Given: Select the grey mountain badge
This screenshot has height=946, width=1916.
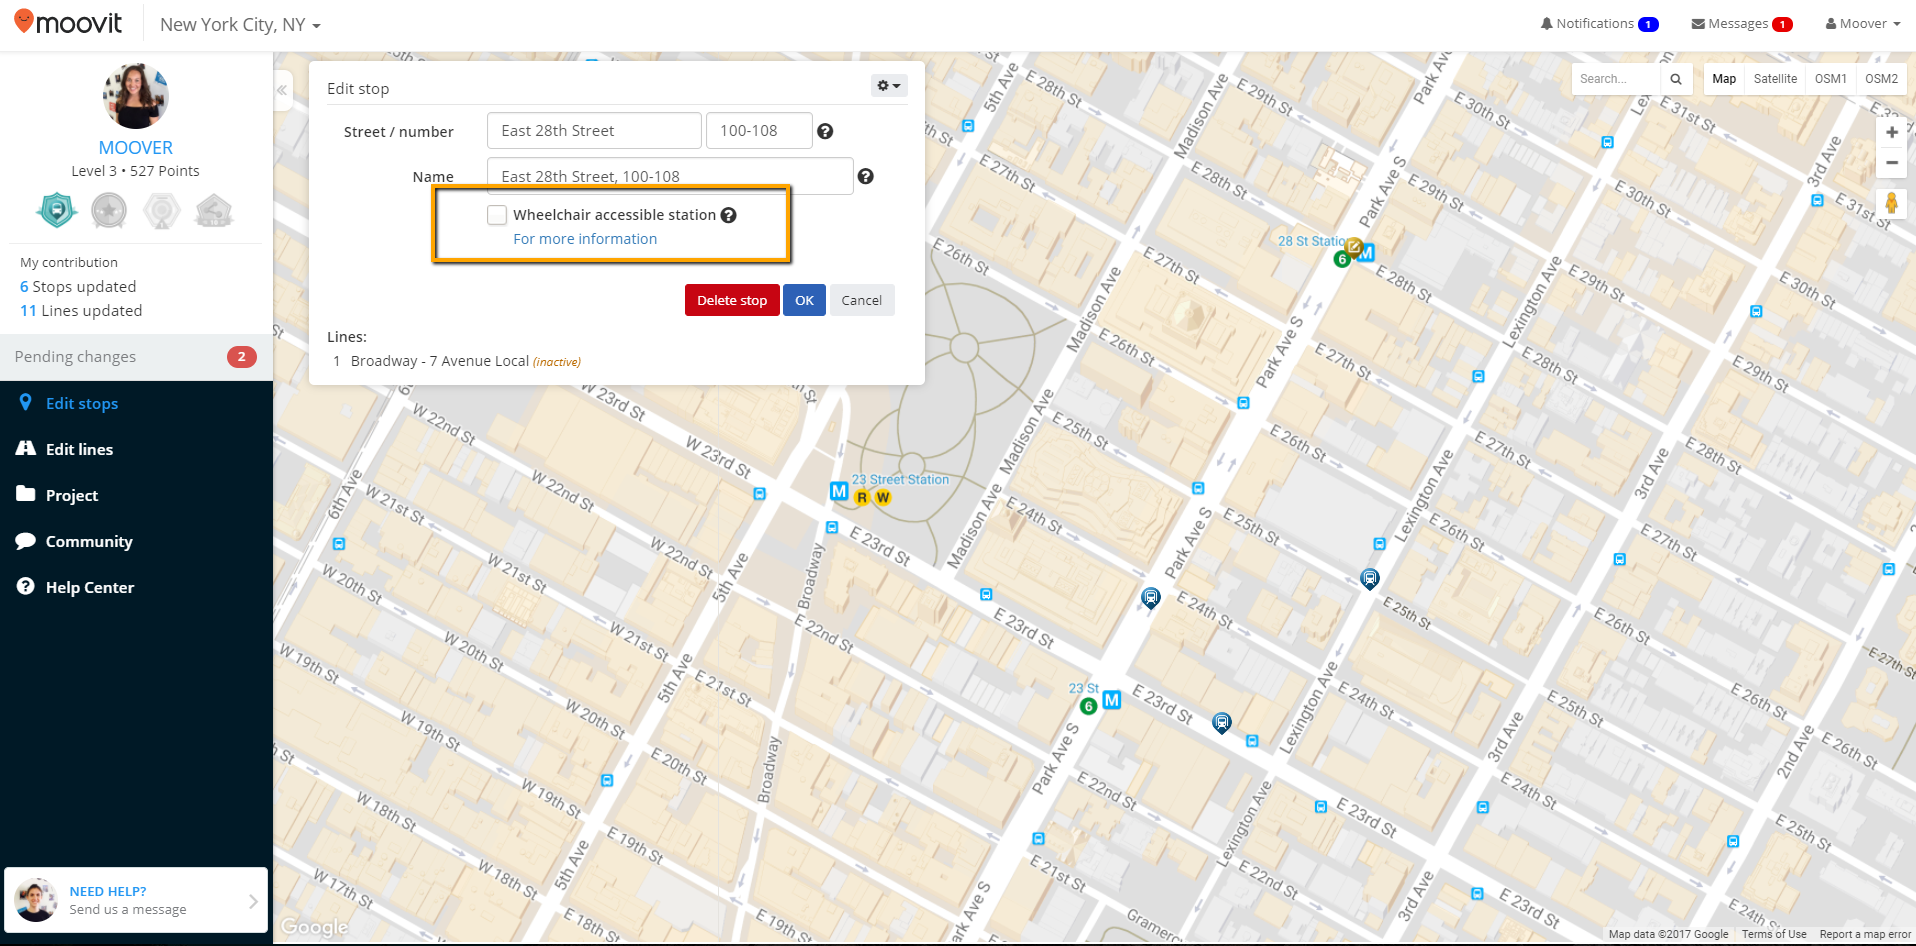Looking at the screenshot, I should click(x=214, y=210).
